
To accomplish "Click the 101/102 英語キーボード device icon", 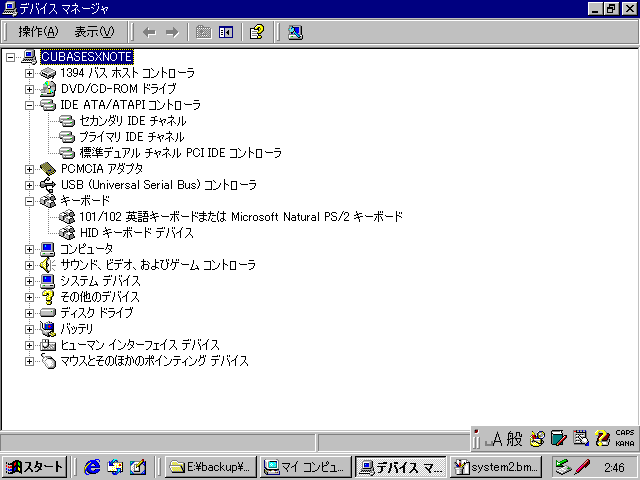I will (67, 217).
